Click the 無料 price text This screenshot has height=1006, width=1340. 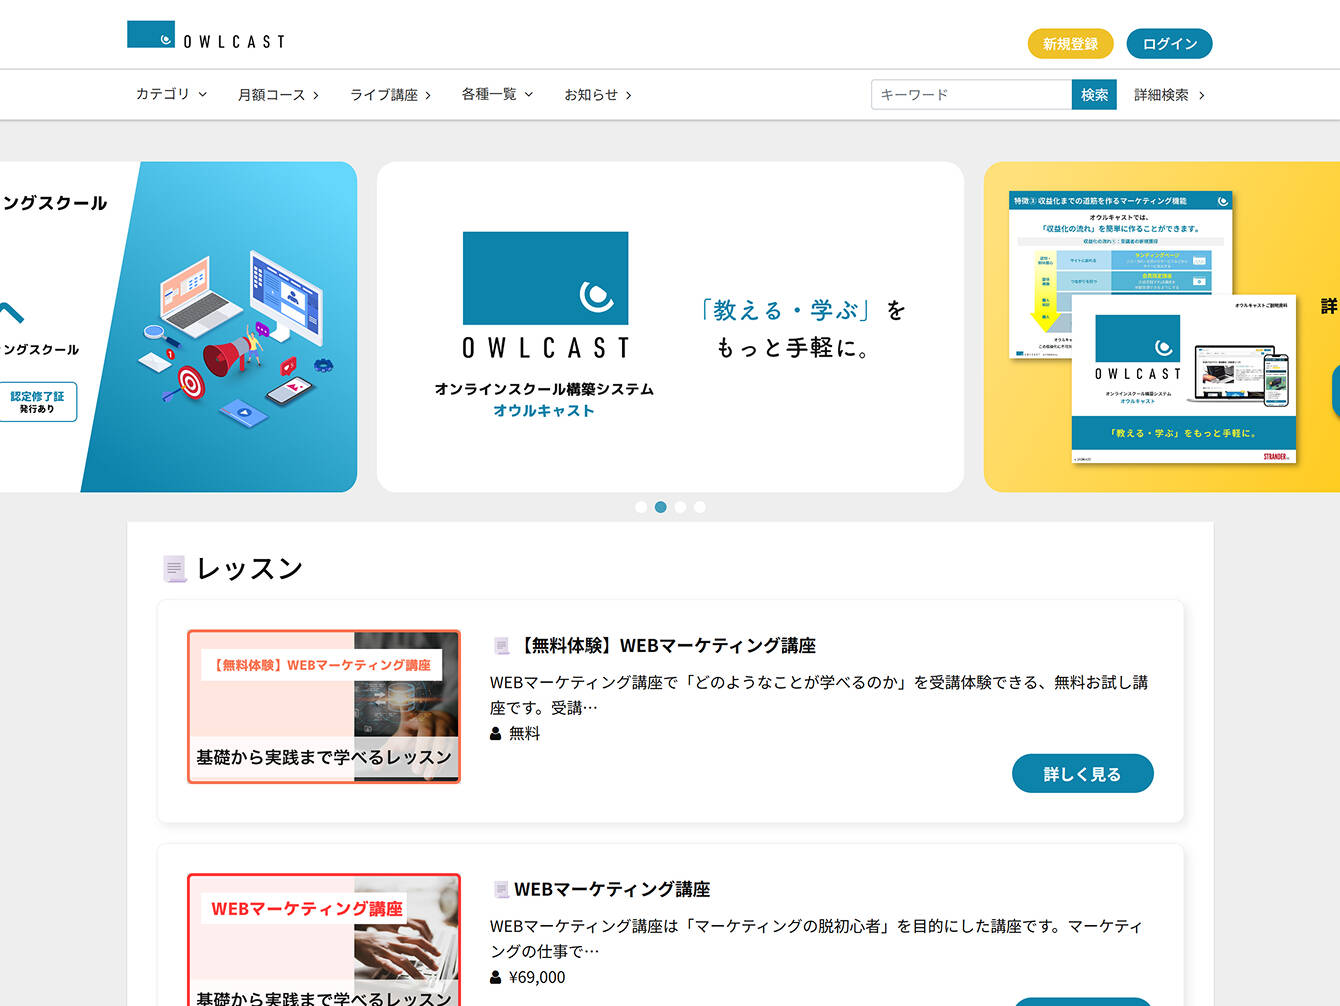point(524,734)
